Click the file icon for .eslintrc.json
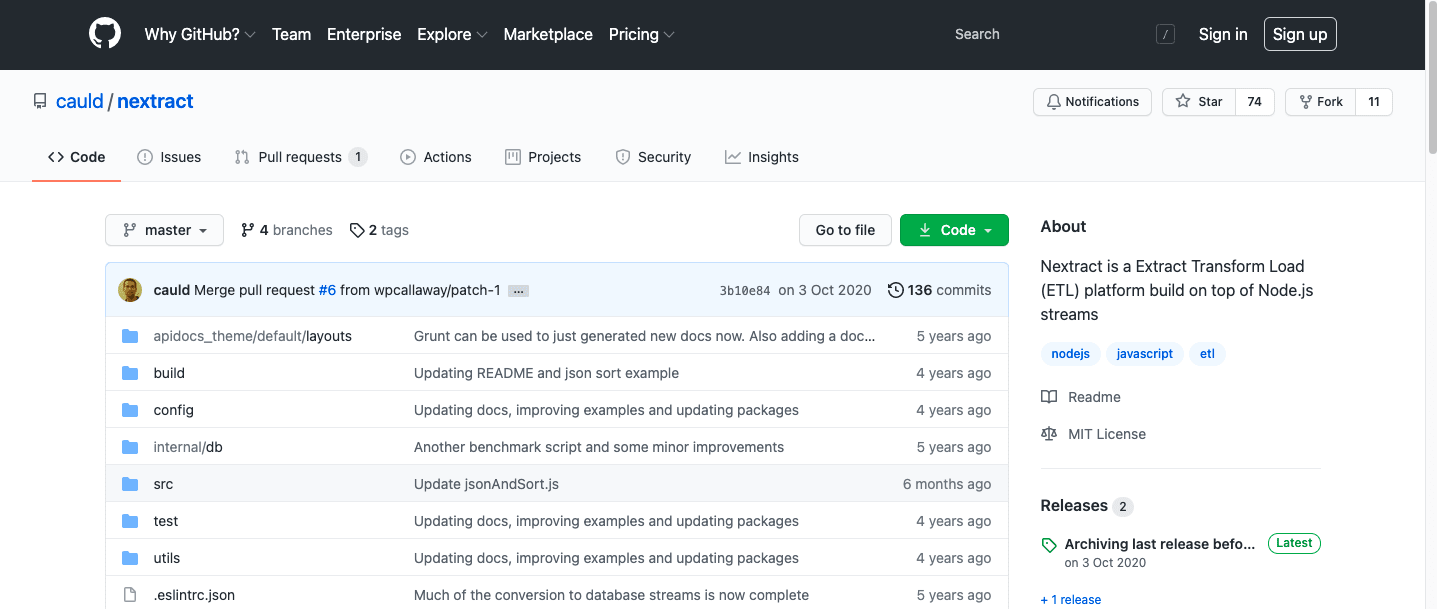The height and width of the screenshot is (609, 1437). [130, 595]
